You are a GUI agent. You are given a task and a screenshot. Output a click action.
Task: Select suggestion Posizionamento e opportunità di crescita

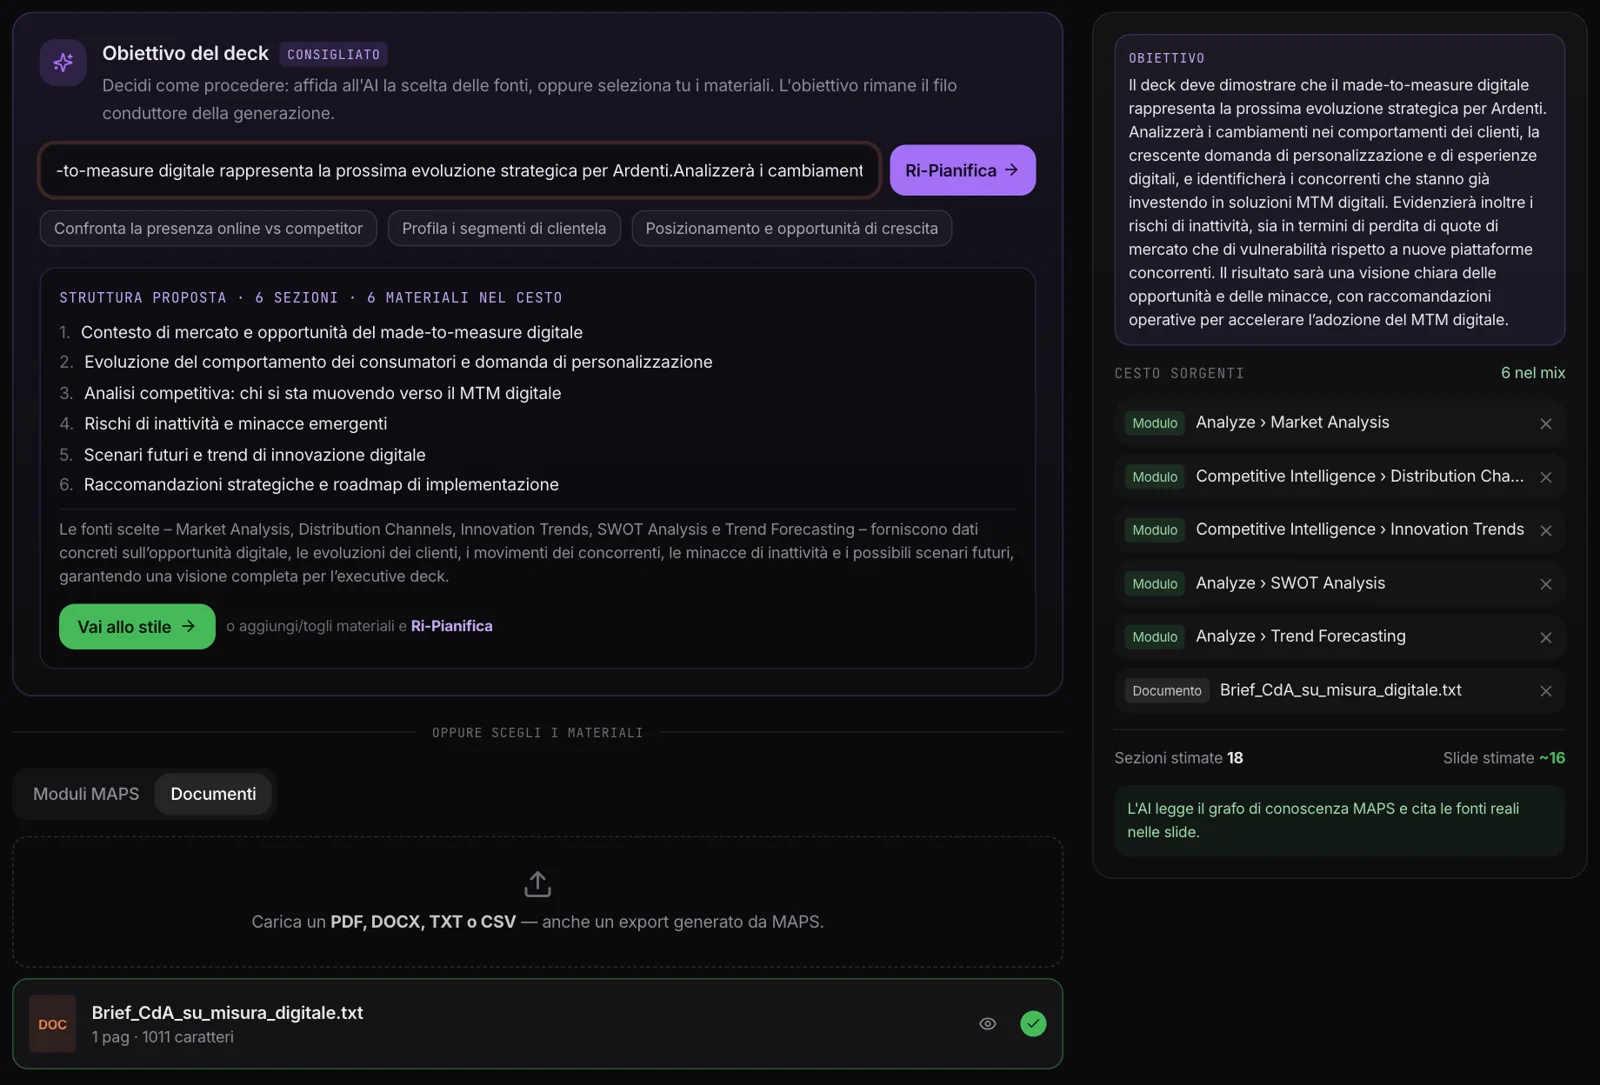[x=791, y=228]
